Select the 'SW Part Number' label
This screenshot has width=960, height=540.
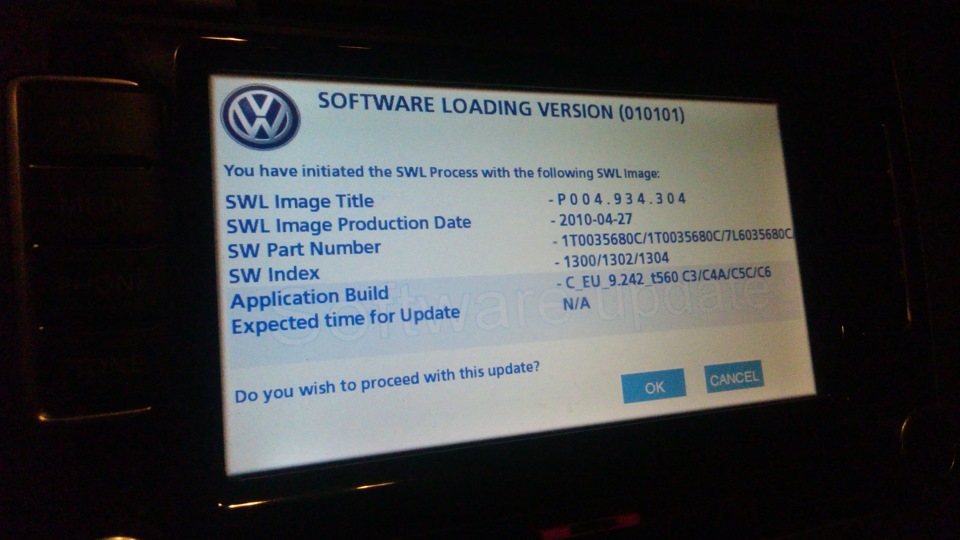coord(304,249)
